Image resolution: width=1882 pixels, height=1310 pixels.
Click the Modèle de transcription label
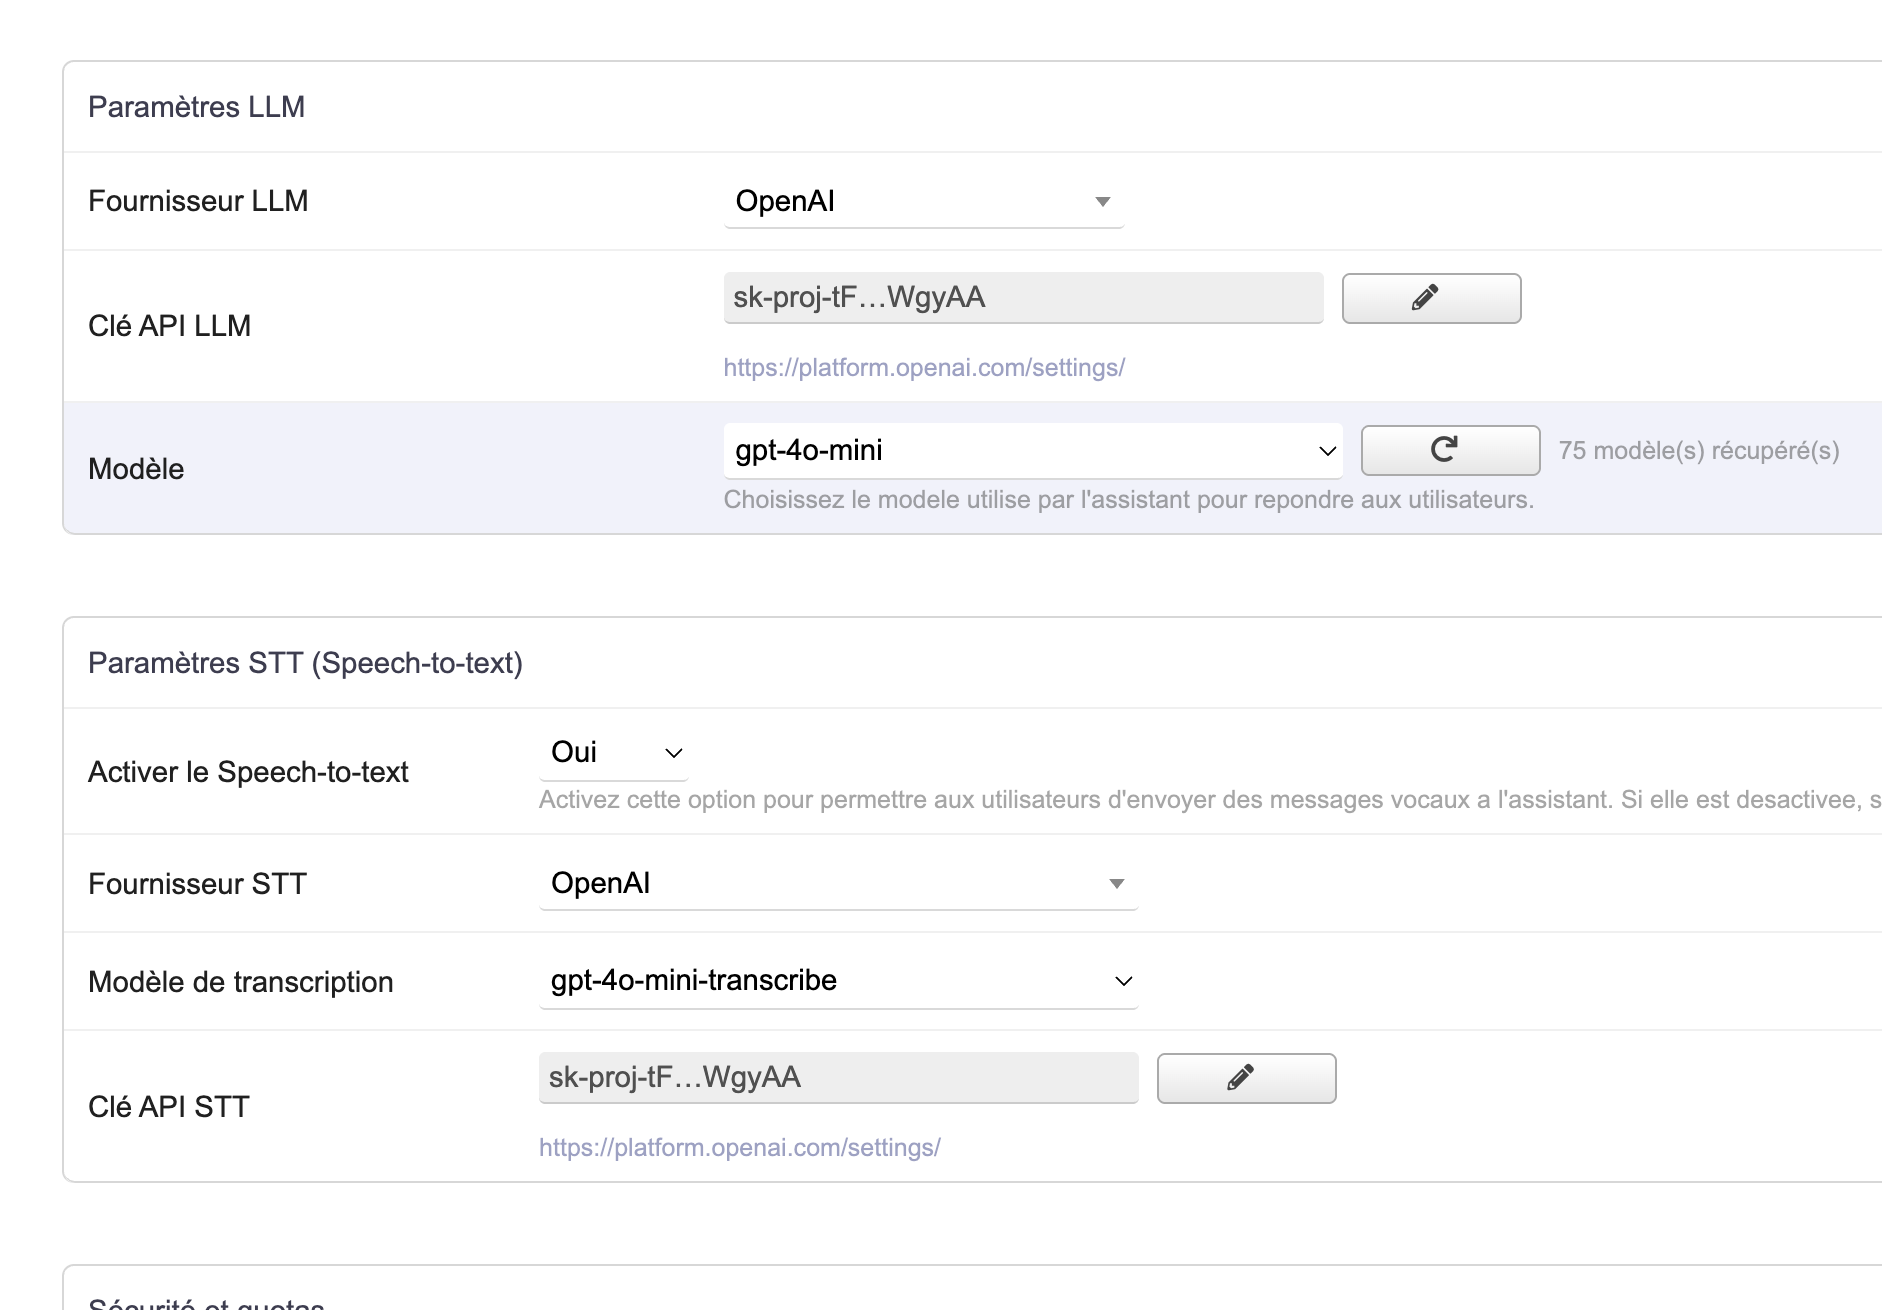[x=240, y=982]
